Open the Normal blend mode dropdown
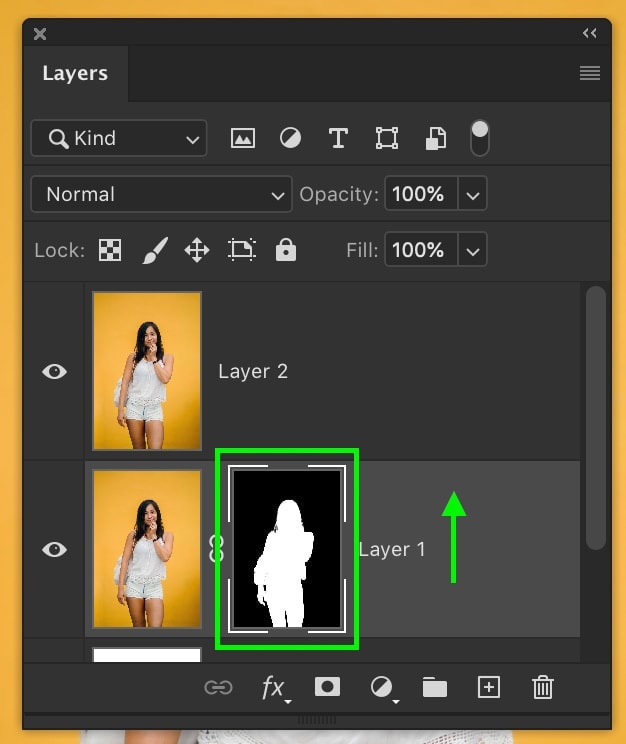Viewport: 626px width, 744px height. [161, 194]
